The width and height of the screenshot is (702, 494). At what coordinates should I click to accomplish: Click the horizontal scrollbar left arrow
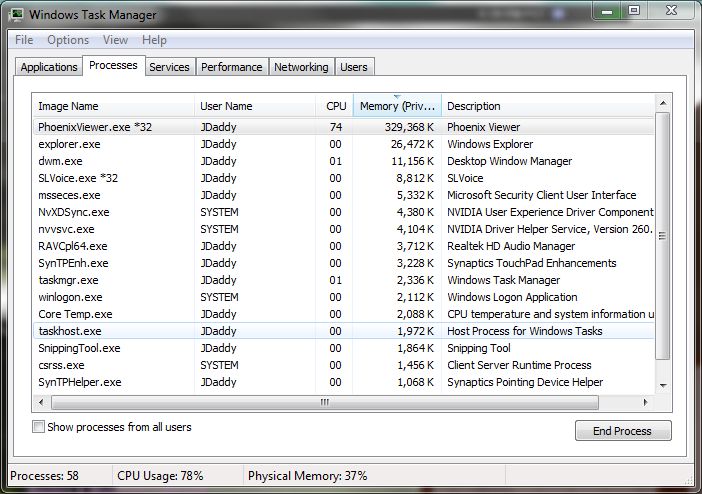click(x=42, y=402)
